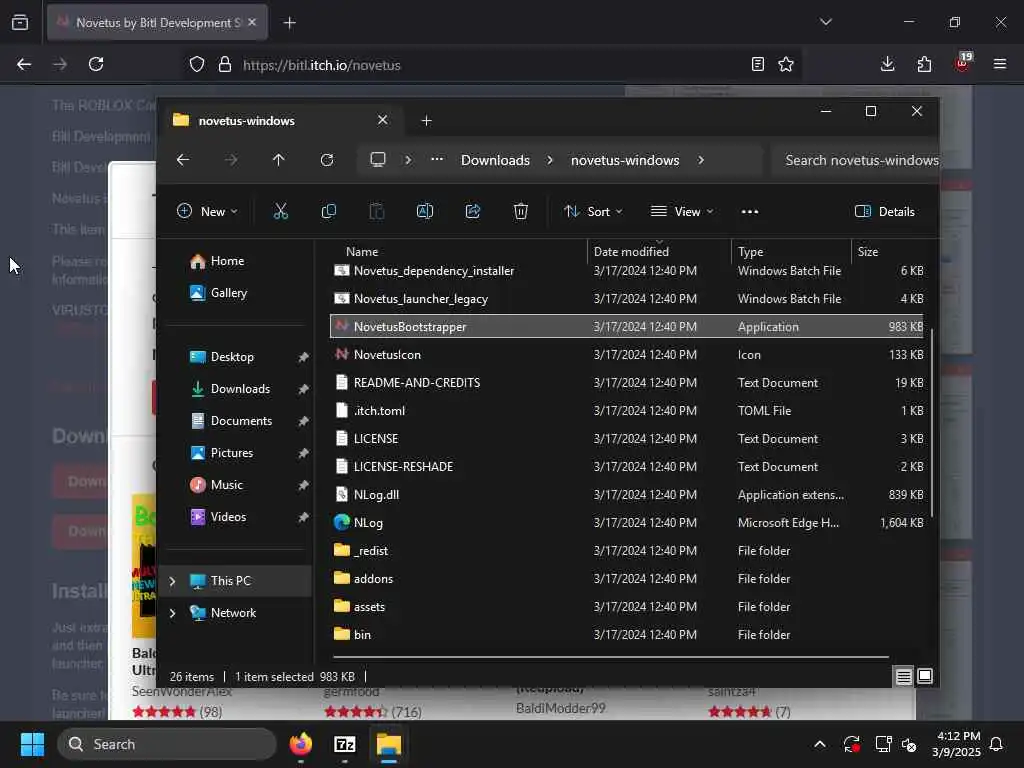Go up one folder level in Explorer
1024x768 pixels.
click(278, 160)
